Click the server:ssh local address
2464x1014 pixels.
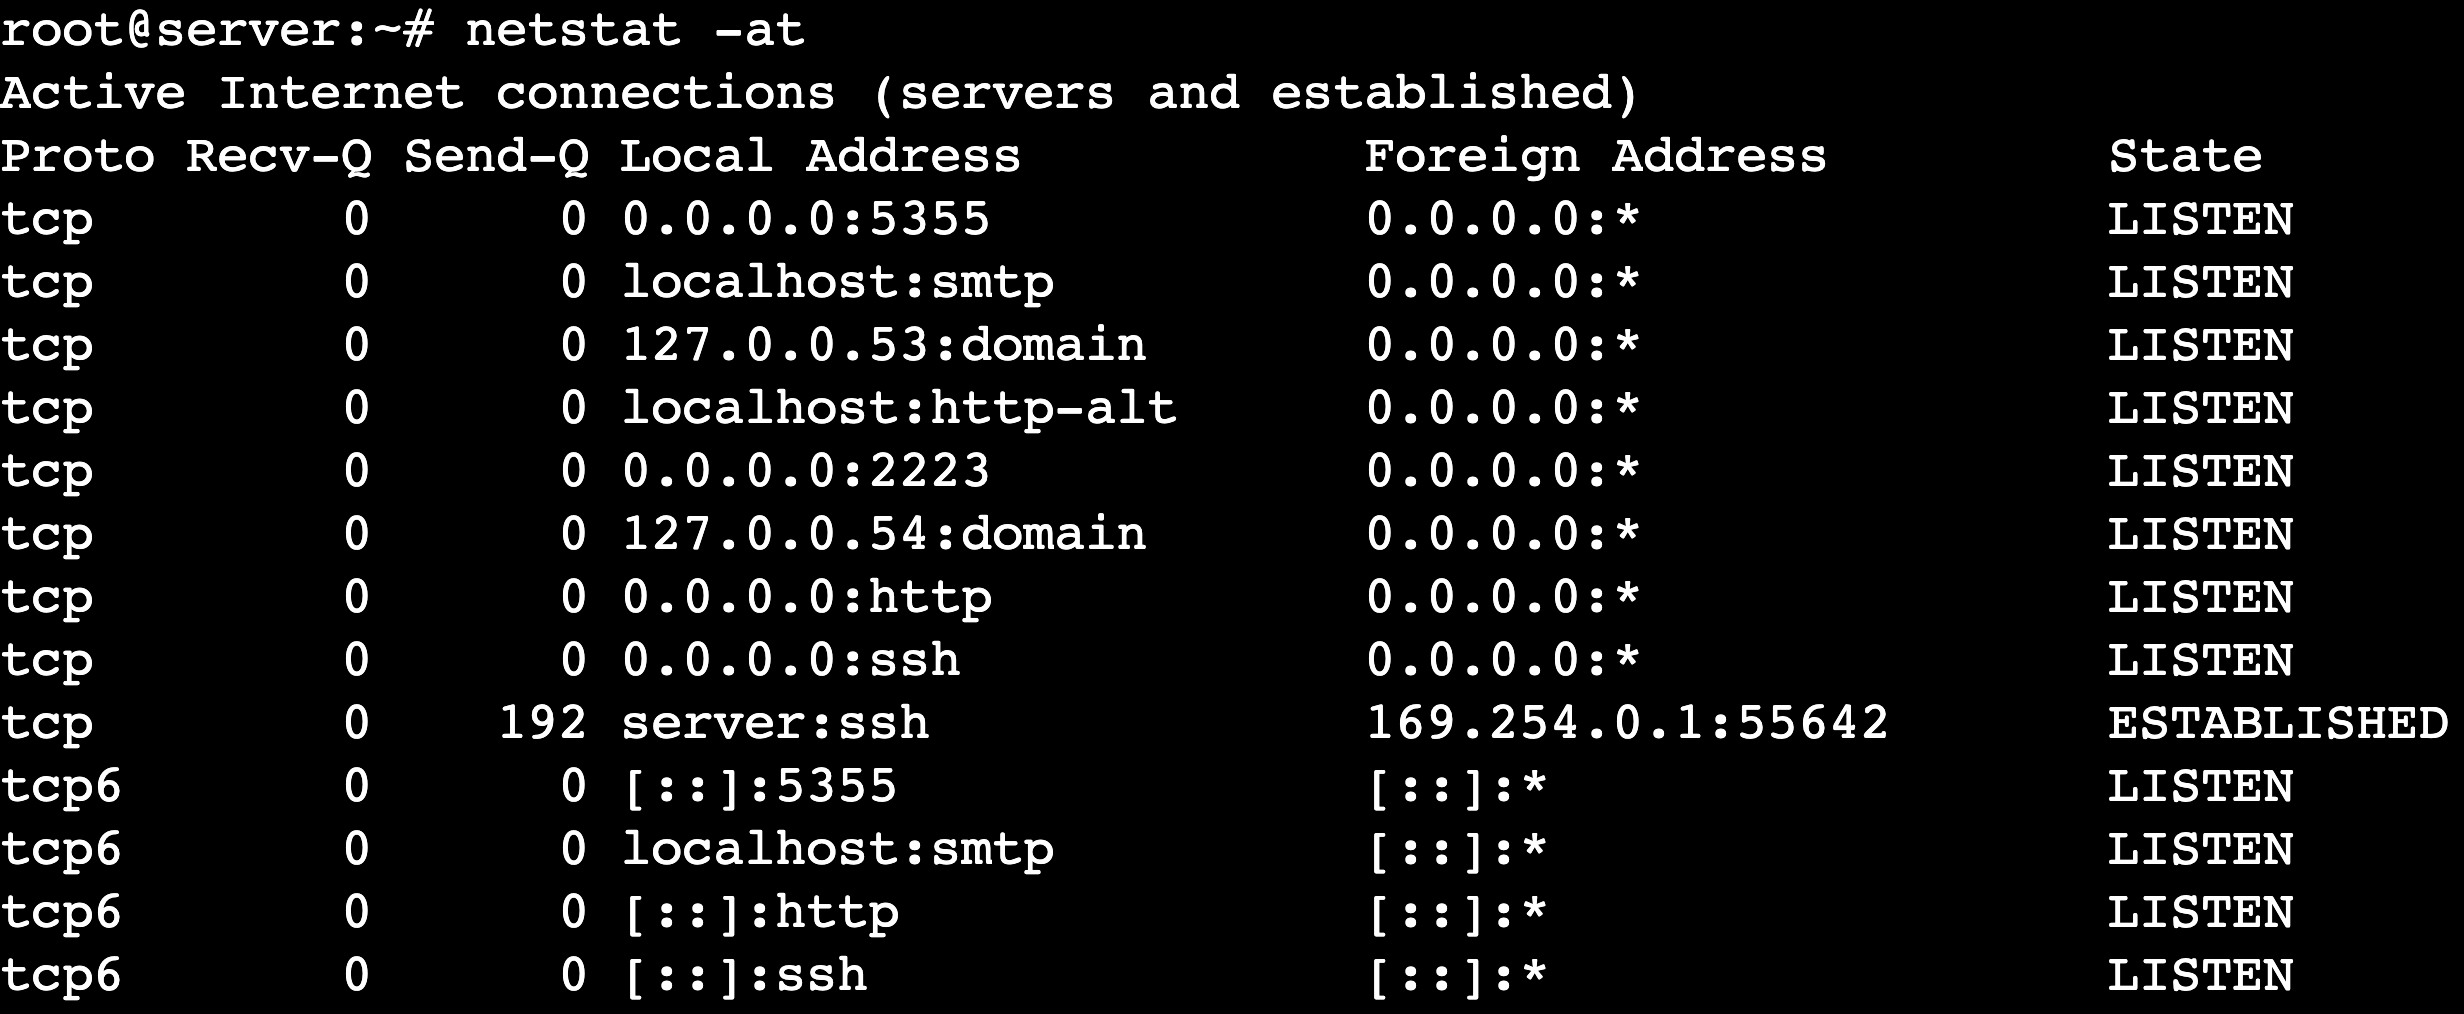point(775,723)
